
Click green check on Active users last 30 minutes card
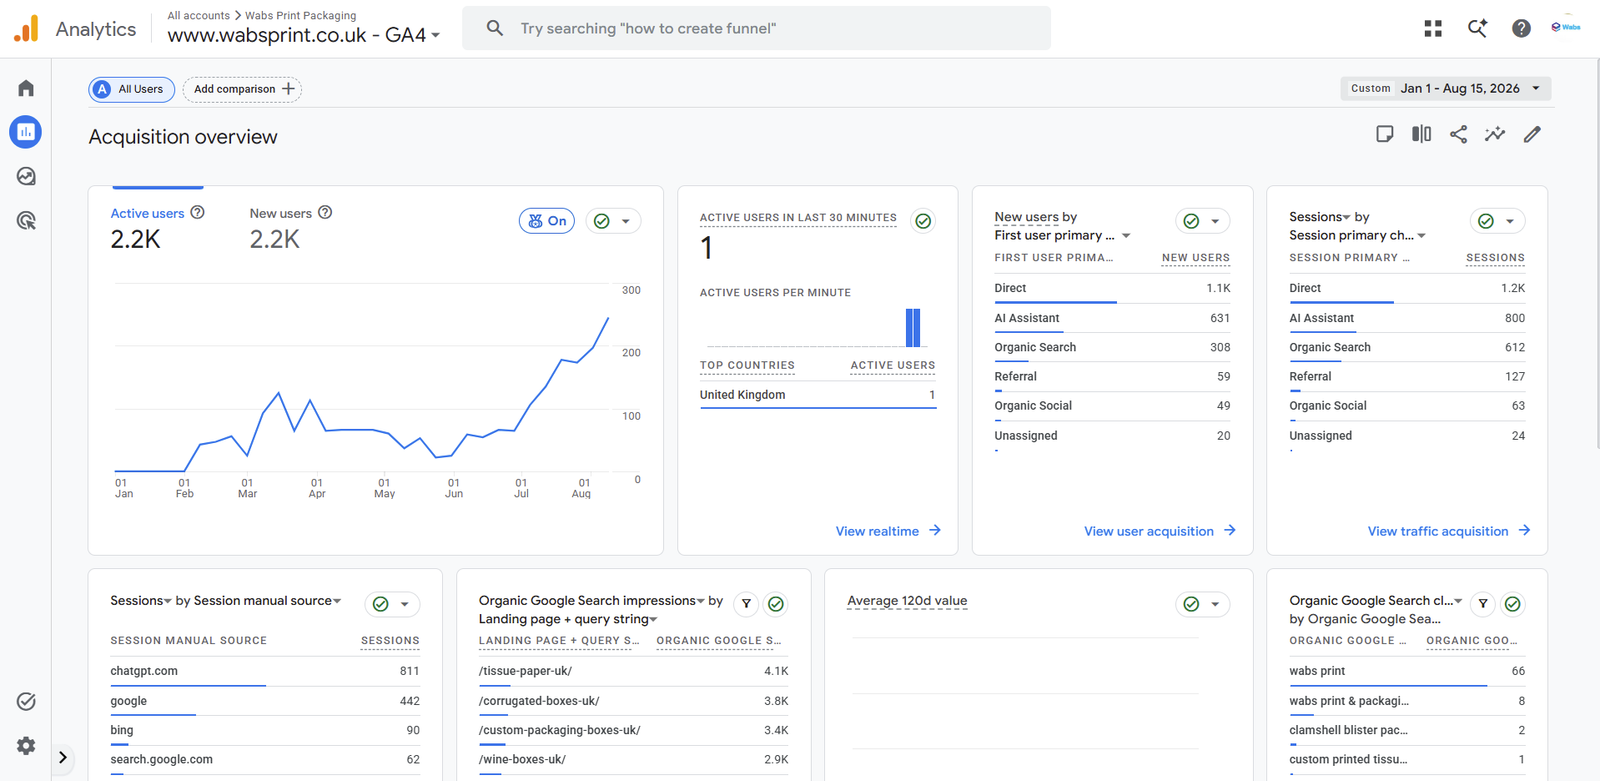[924, 221]
